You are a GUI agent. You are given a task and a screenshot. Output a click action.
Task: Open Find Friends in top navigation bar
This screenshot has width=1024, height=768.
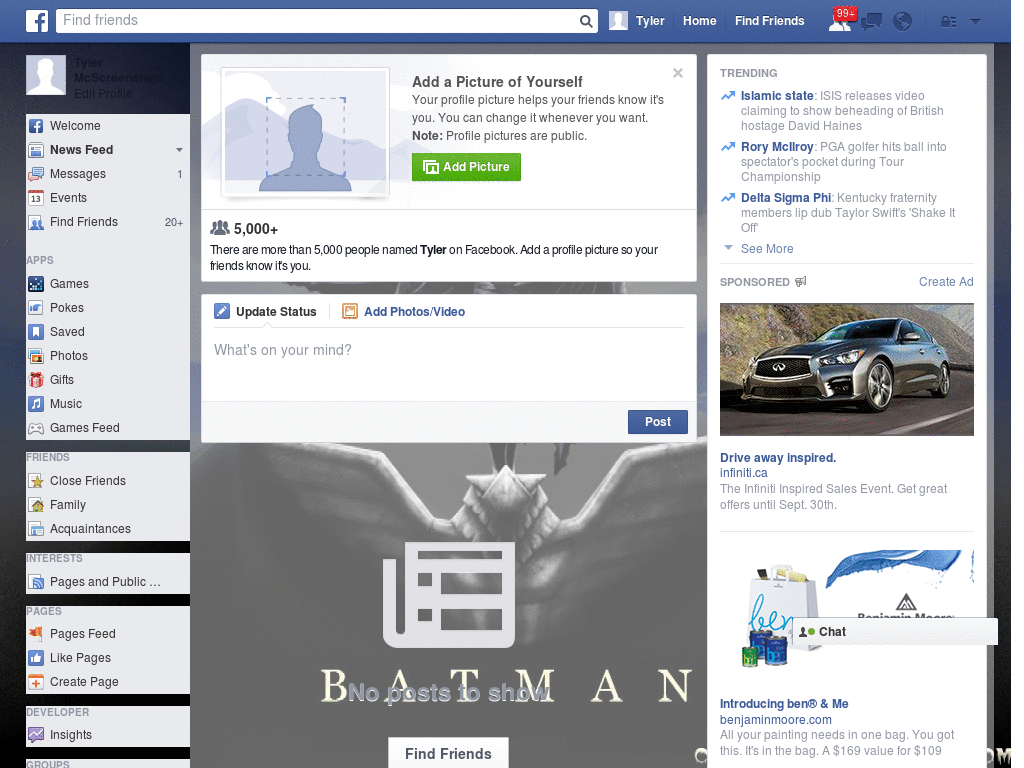click(769, 21)
